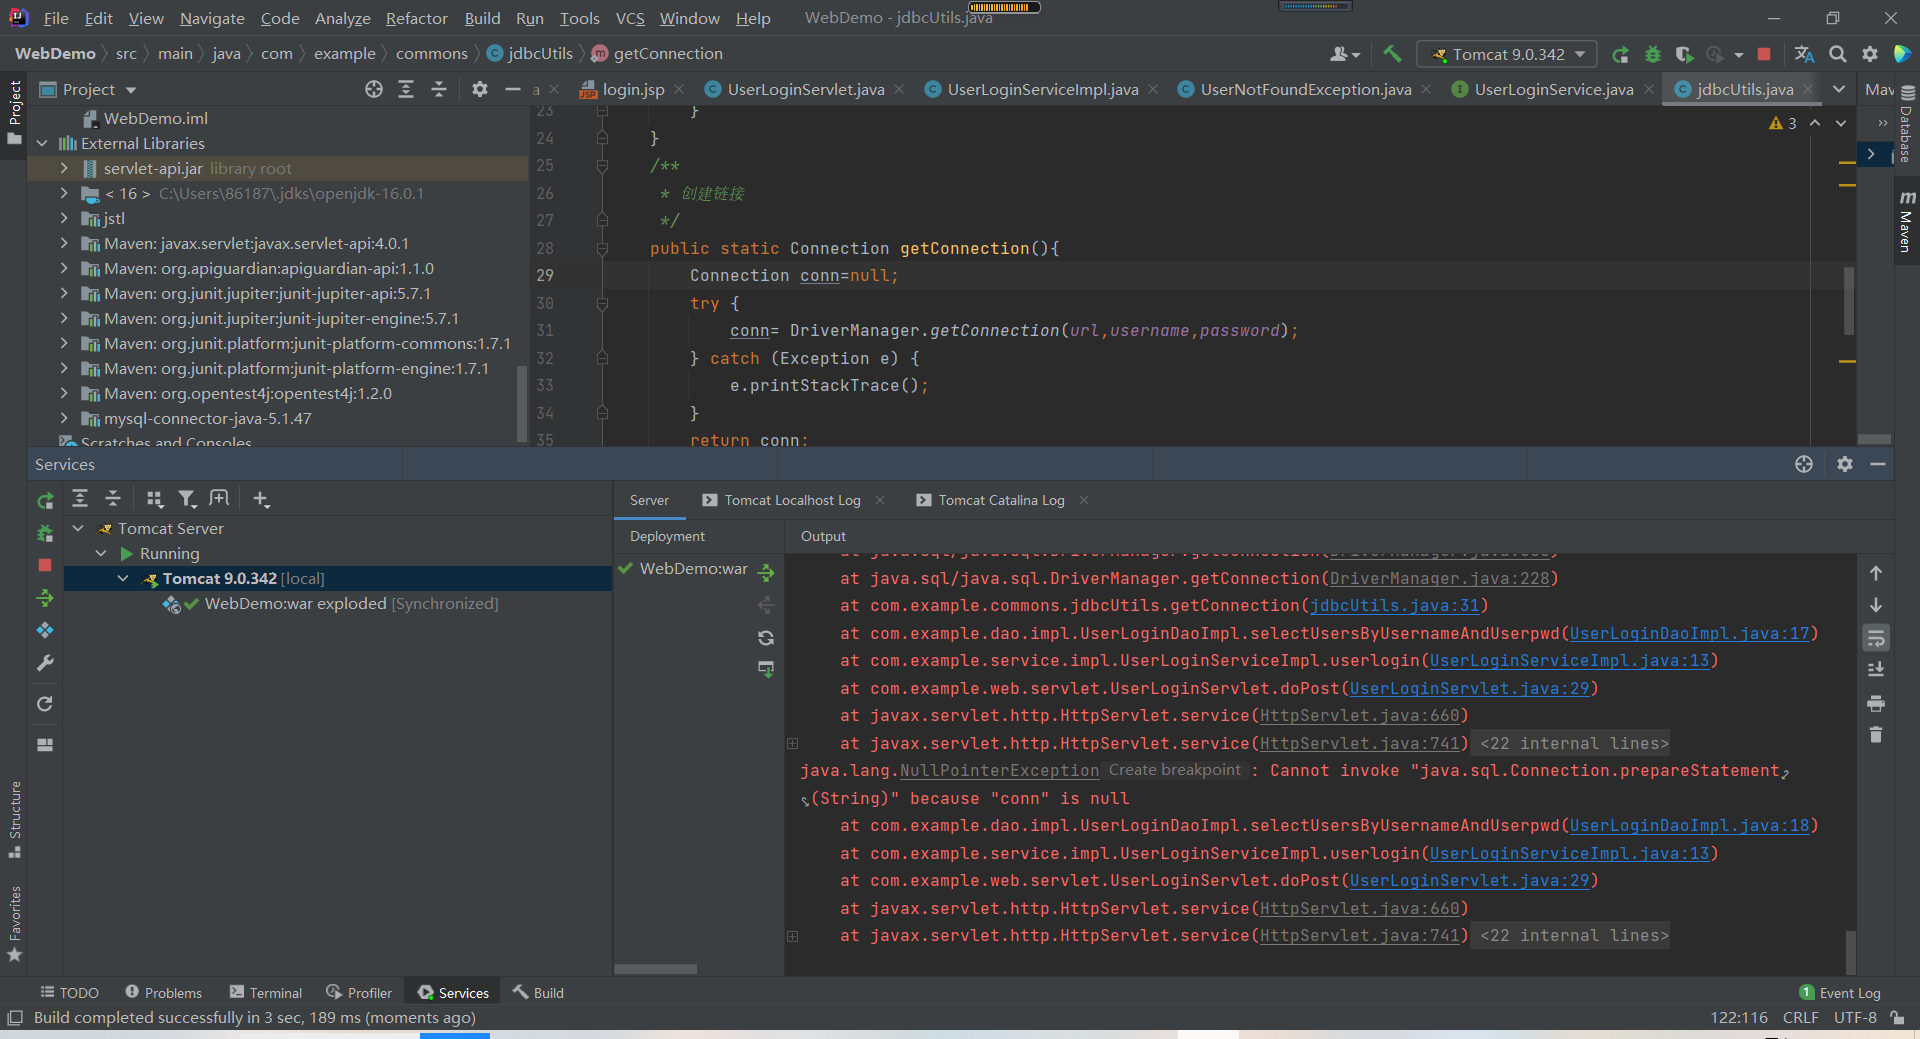
Task: Click console horizontal scrollbar thumb
Action: [x=655, y=969]
